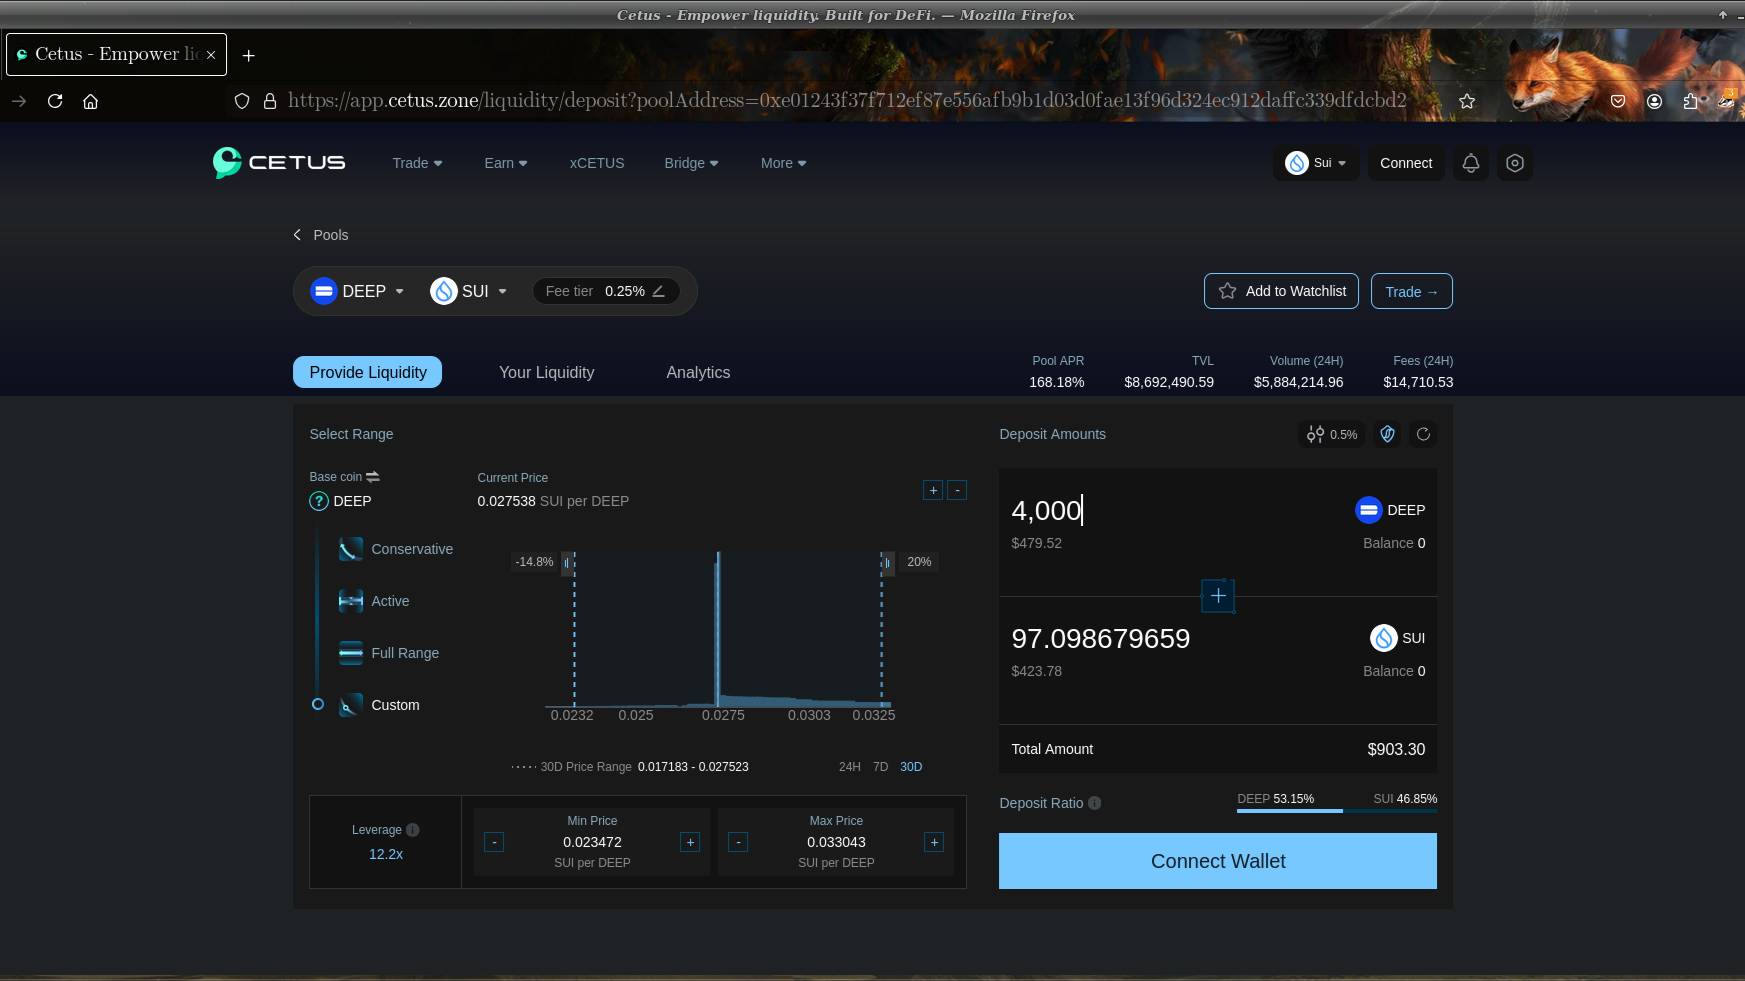The height and width of the screenshot is (981, 1745).
Task: Click the tracking protection shield icon
Action: pos(241,101)
